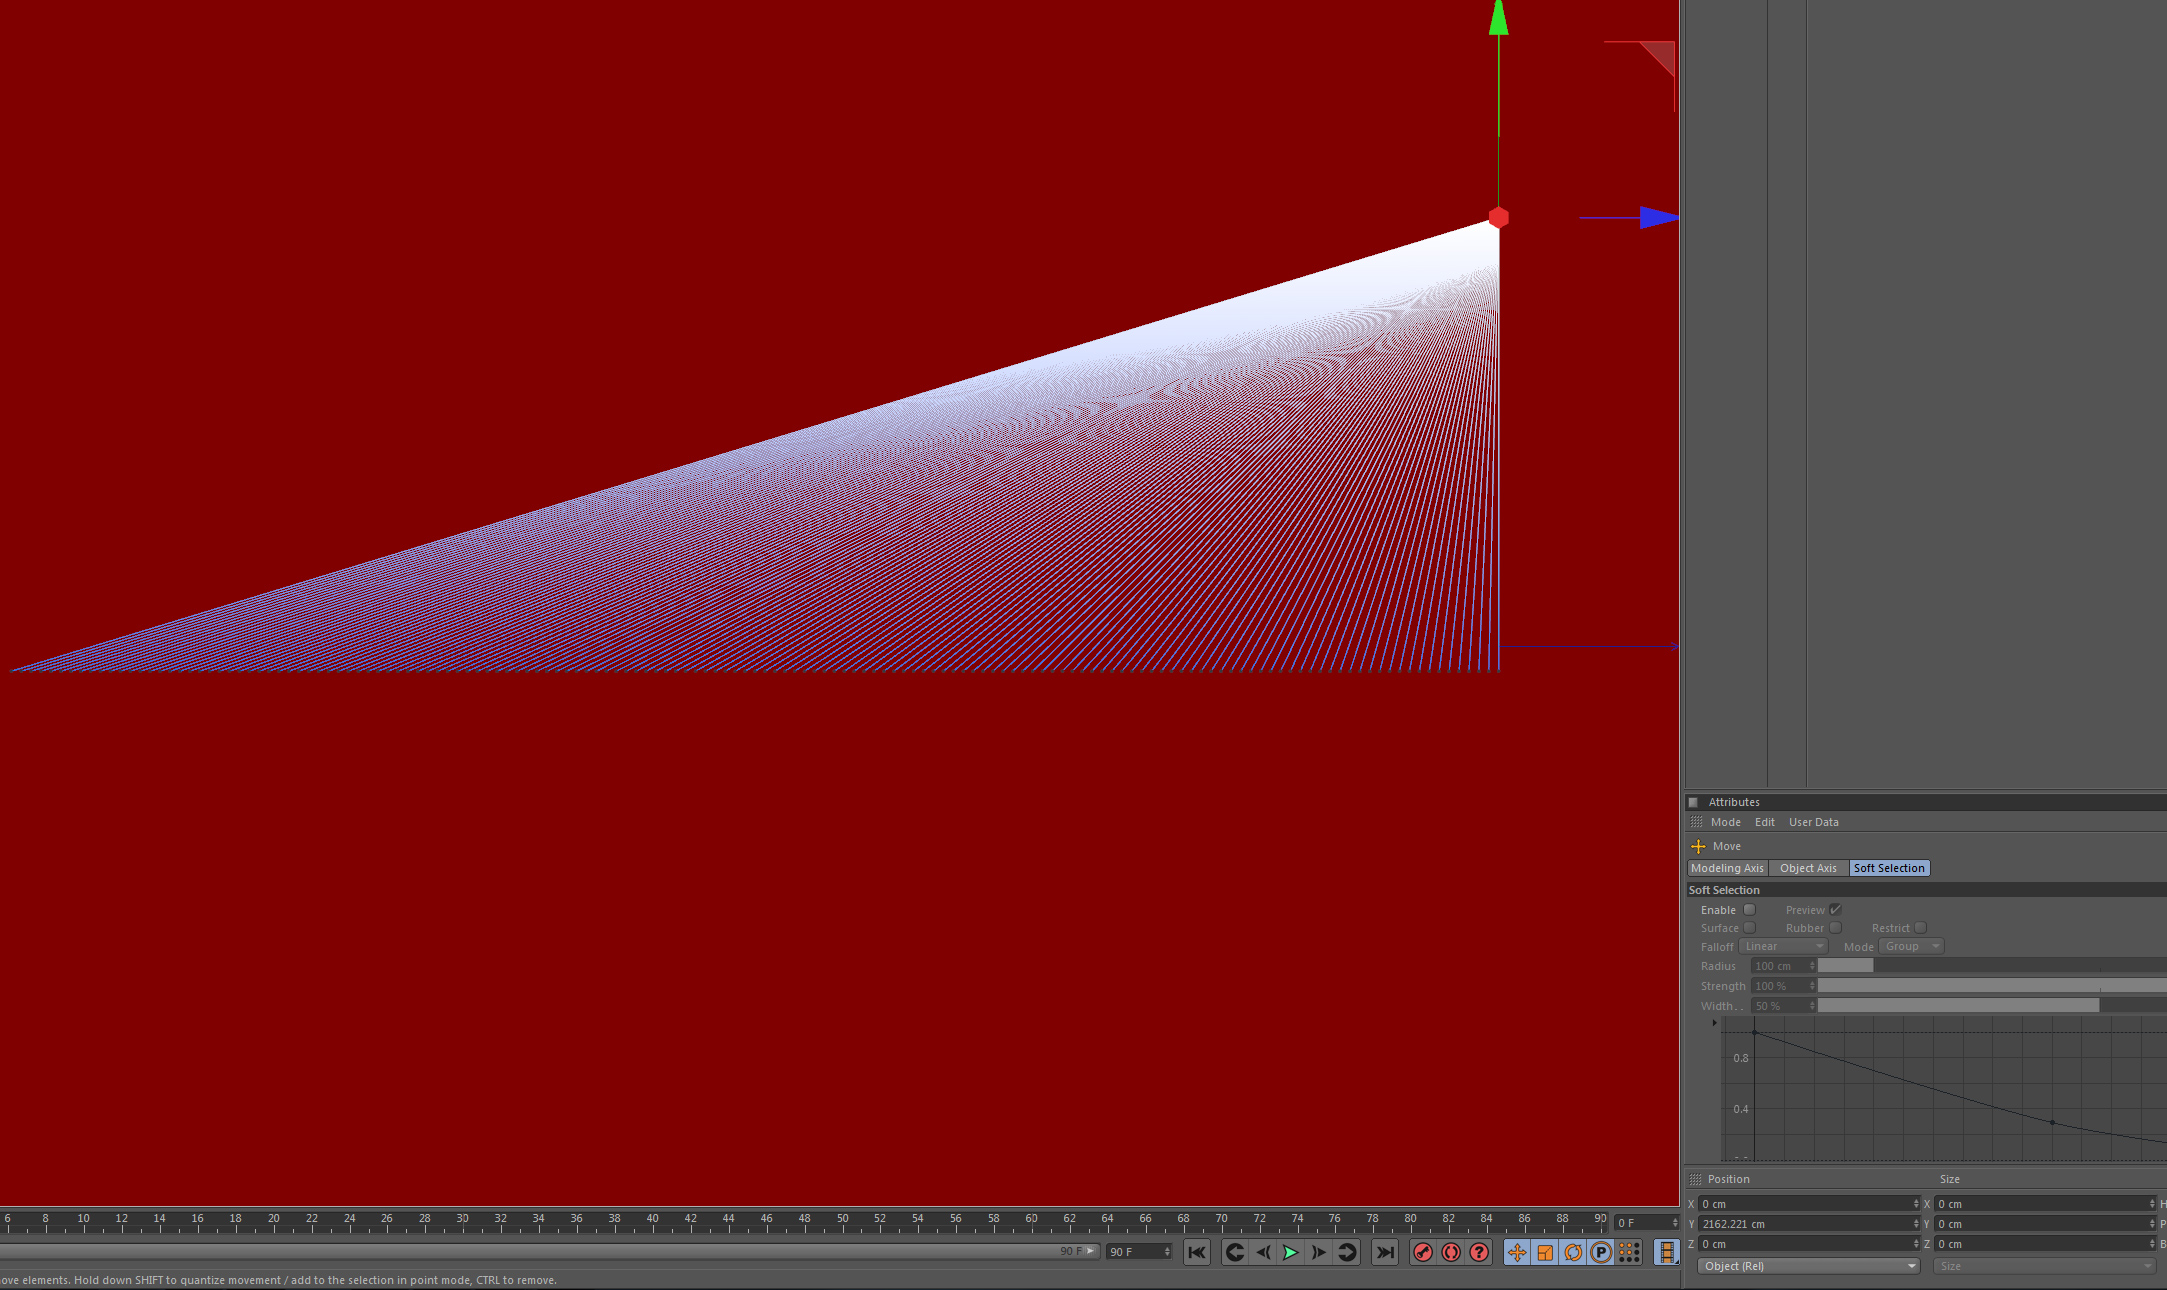The height and width of the screenshot is (1290, 2167).
Task: Enable the Soft Selection checkbox
Action: 1749,910
